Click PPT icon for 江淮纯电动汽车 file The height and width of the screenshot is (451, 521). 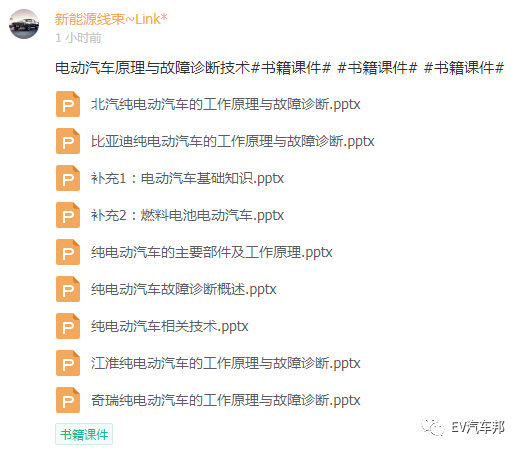(68, 363)
